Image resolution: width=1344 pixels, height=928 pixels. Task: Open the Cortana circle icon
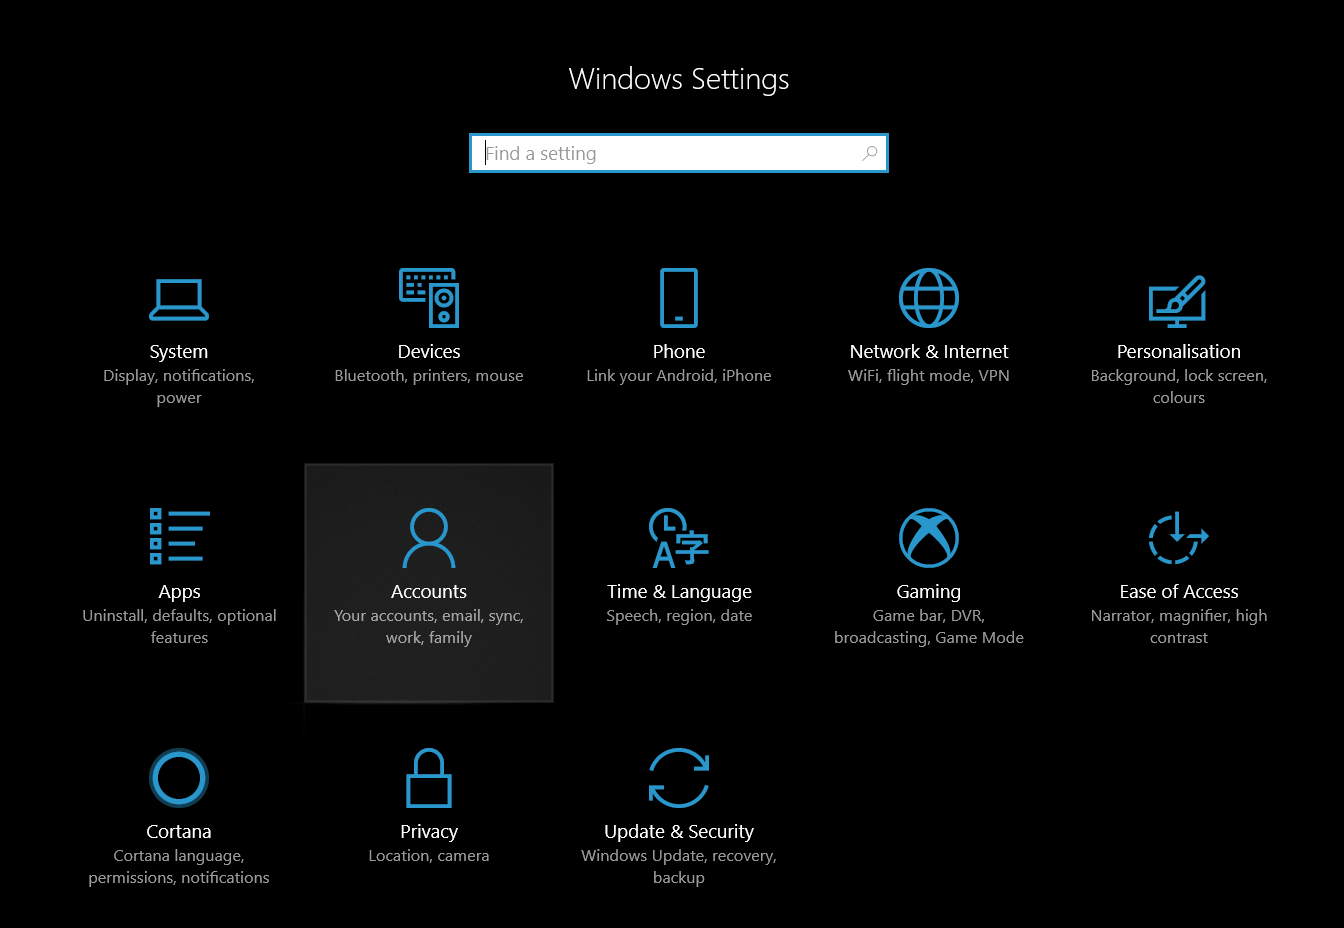pos(179,777)
